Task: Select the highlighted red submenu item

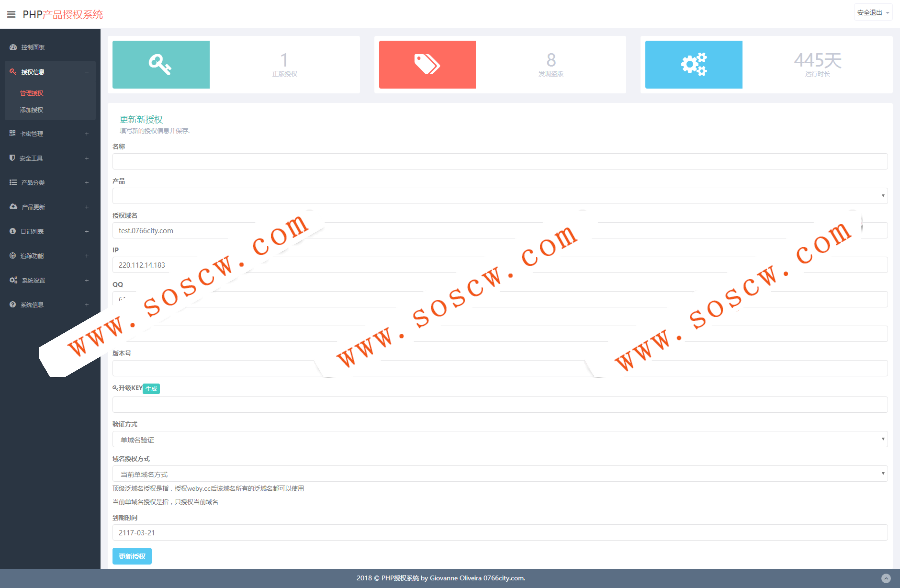Action: pos(32,93)
